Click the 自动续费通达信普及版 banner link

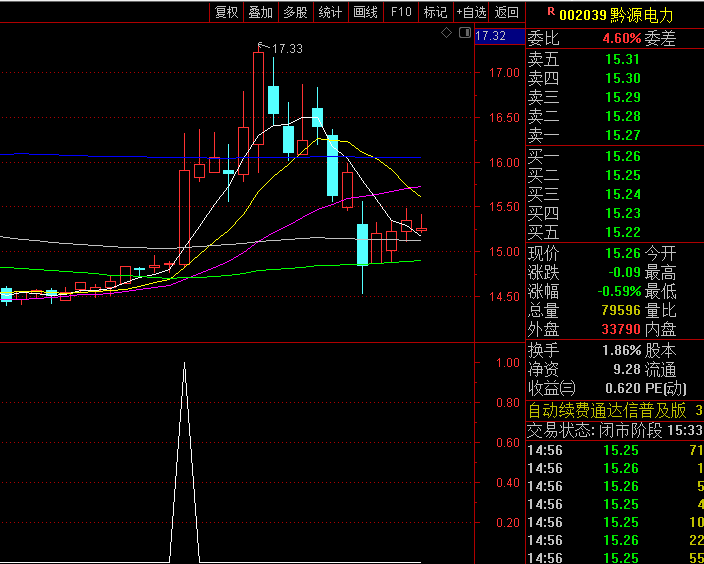[607, 410]
